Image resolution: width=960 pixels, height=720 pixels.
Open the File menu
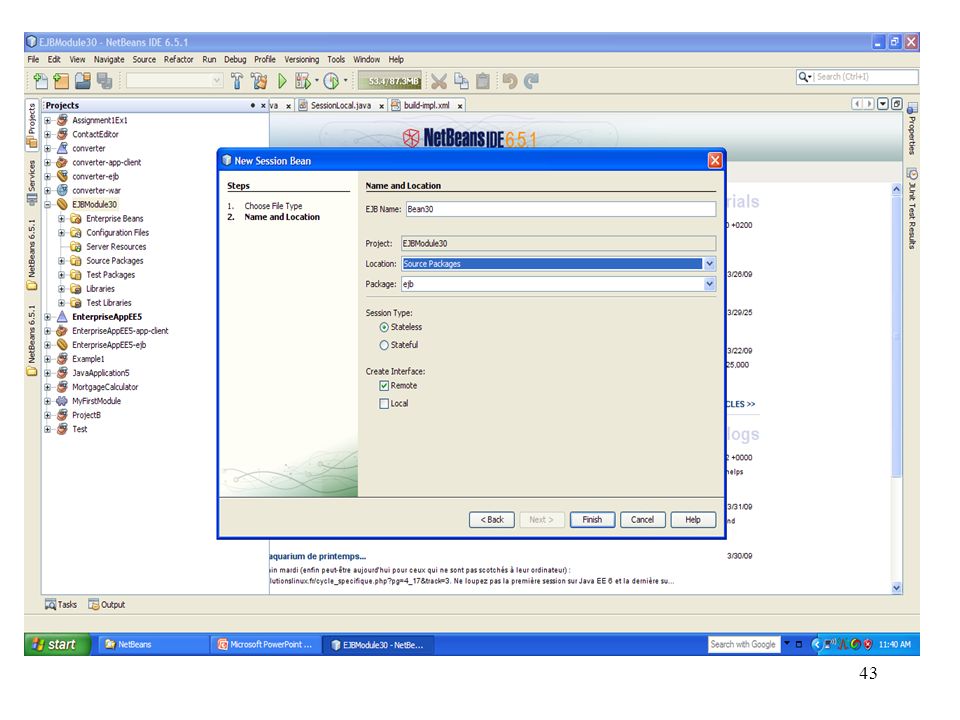coord(33,59)
